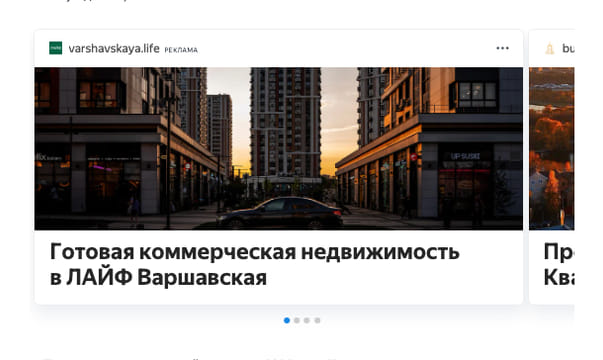603x360 pixels.
Task: Open the headline 'Готовая коммерческая недвижимость в ЛАЙФ Варшавская'
Action: point(255,264)
